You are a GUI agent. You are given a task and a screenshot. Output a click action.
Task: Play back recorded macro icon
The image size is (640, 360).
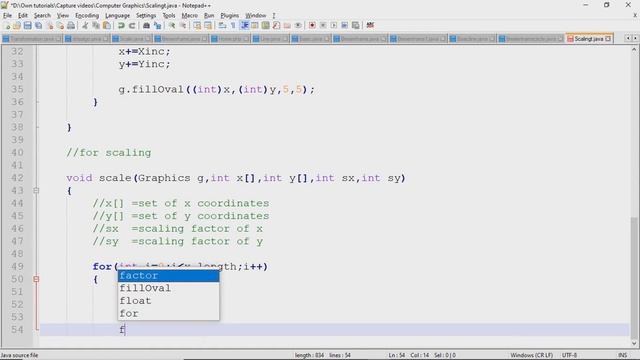[x=334, y=25]
